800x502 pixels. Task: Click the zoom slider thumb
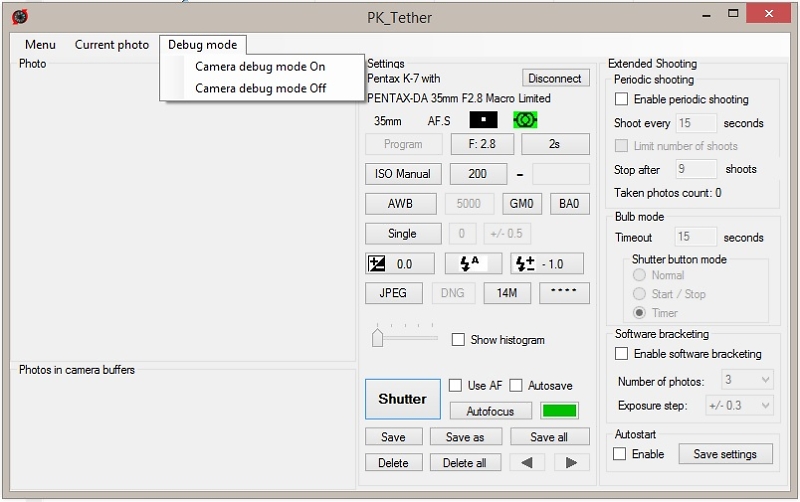coord(378,337)
